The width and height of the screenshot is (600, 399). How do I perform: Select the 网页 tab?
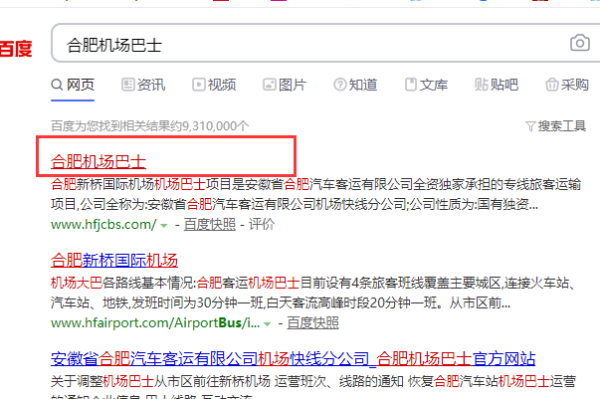click(73, 85)
